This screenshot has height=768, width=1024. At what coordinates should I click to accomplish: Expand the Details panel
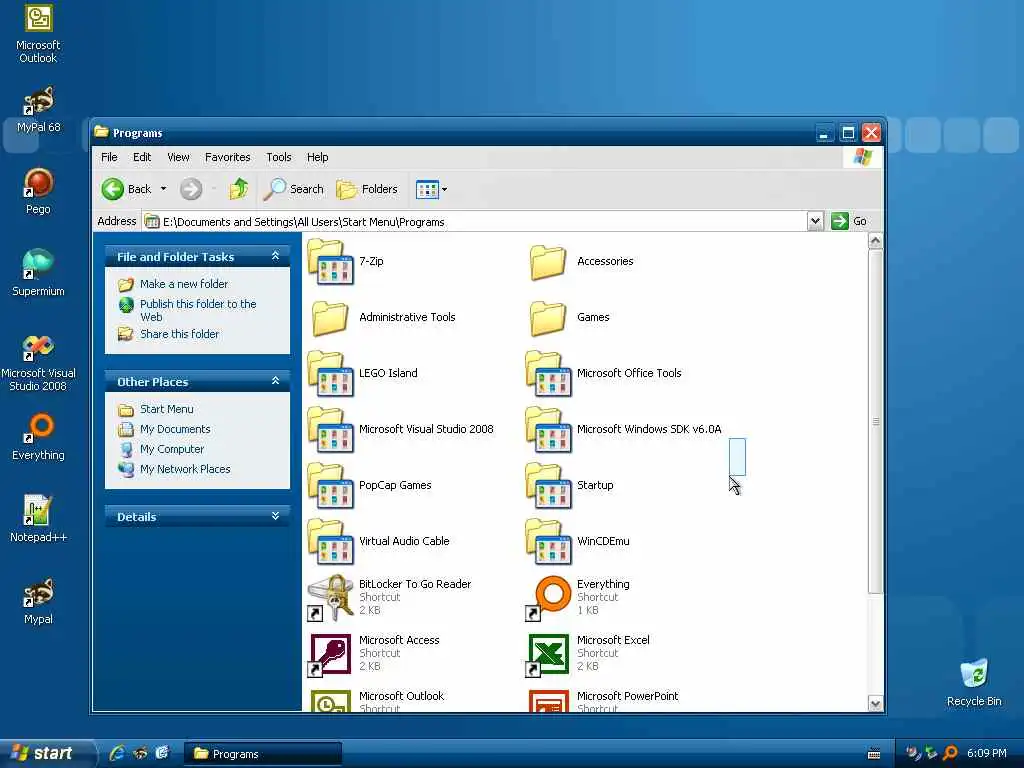pyautogui.click(x=276, y=516)
